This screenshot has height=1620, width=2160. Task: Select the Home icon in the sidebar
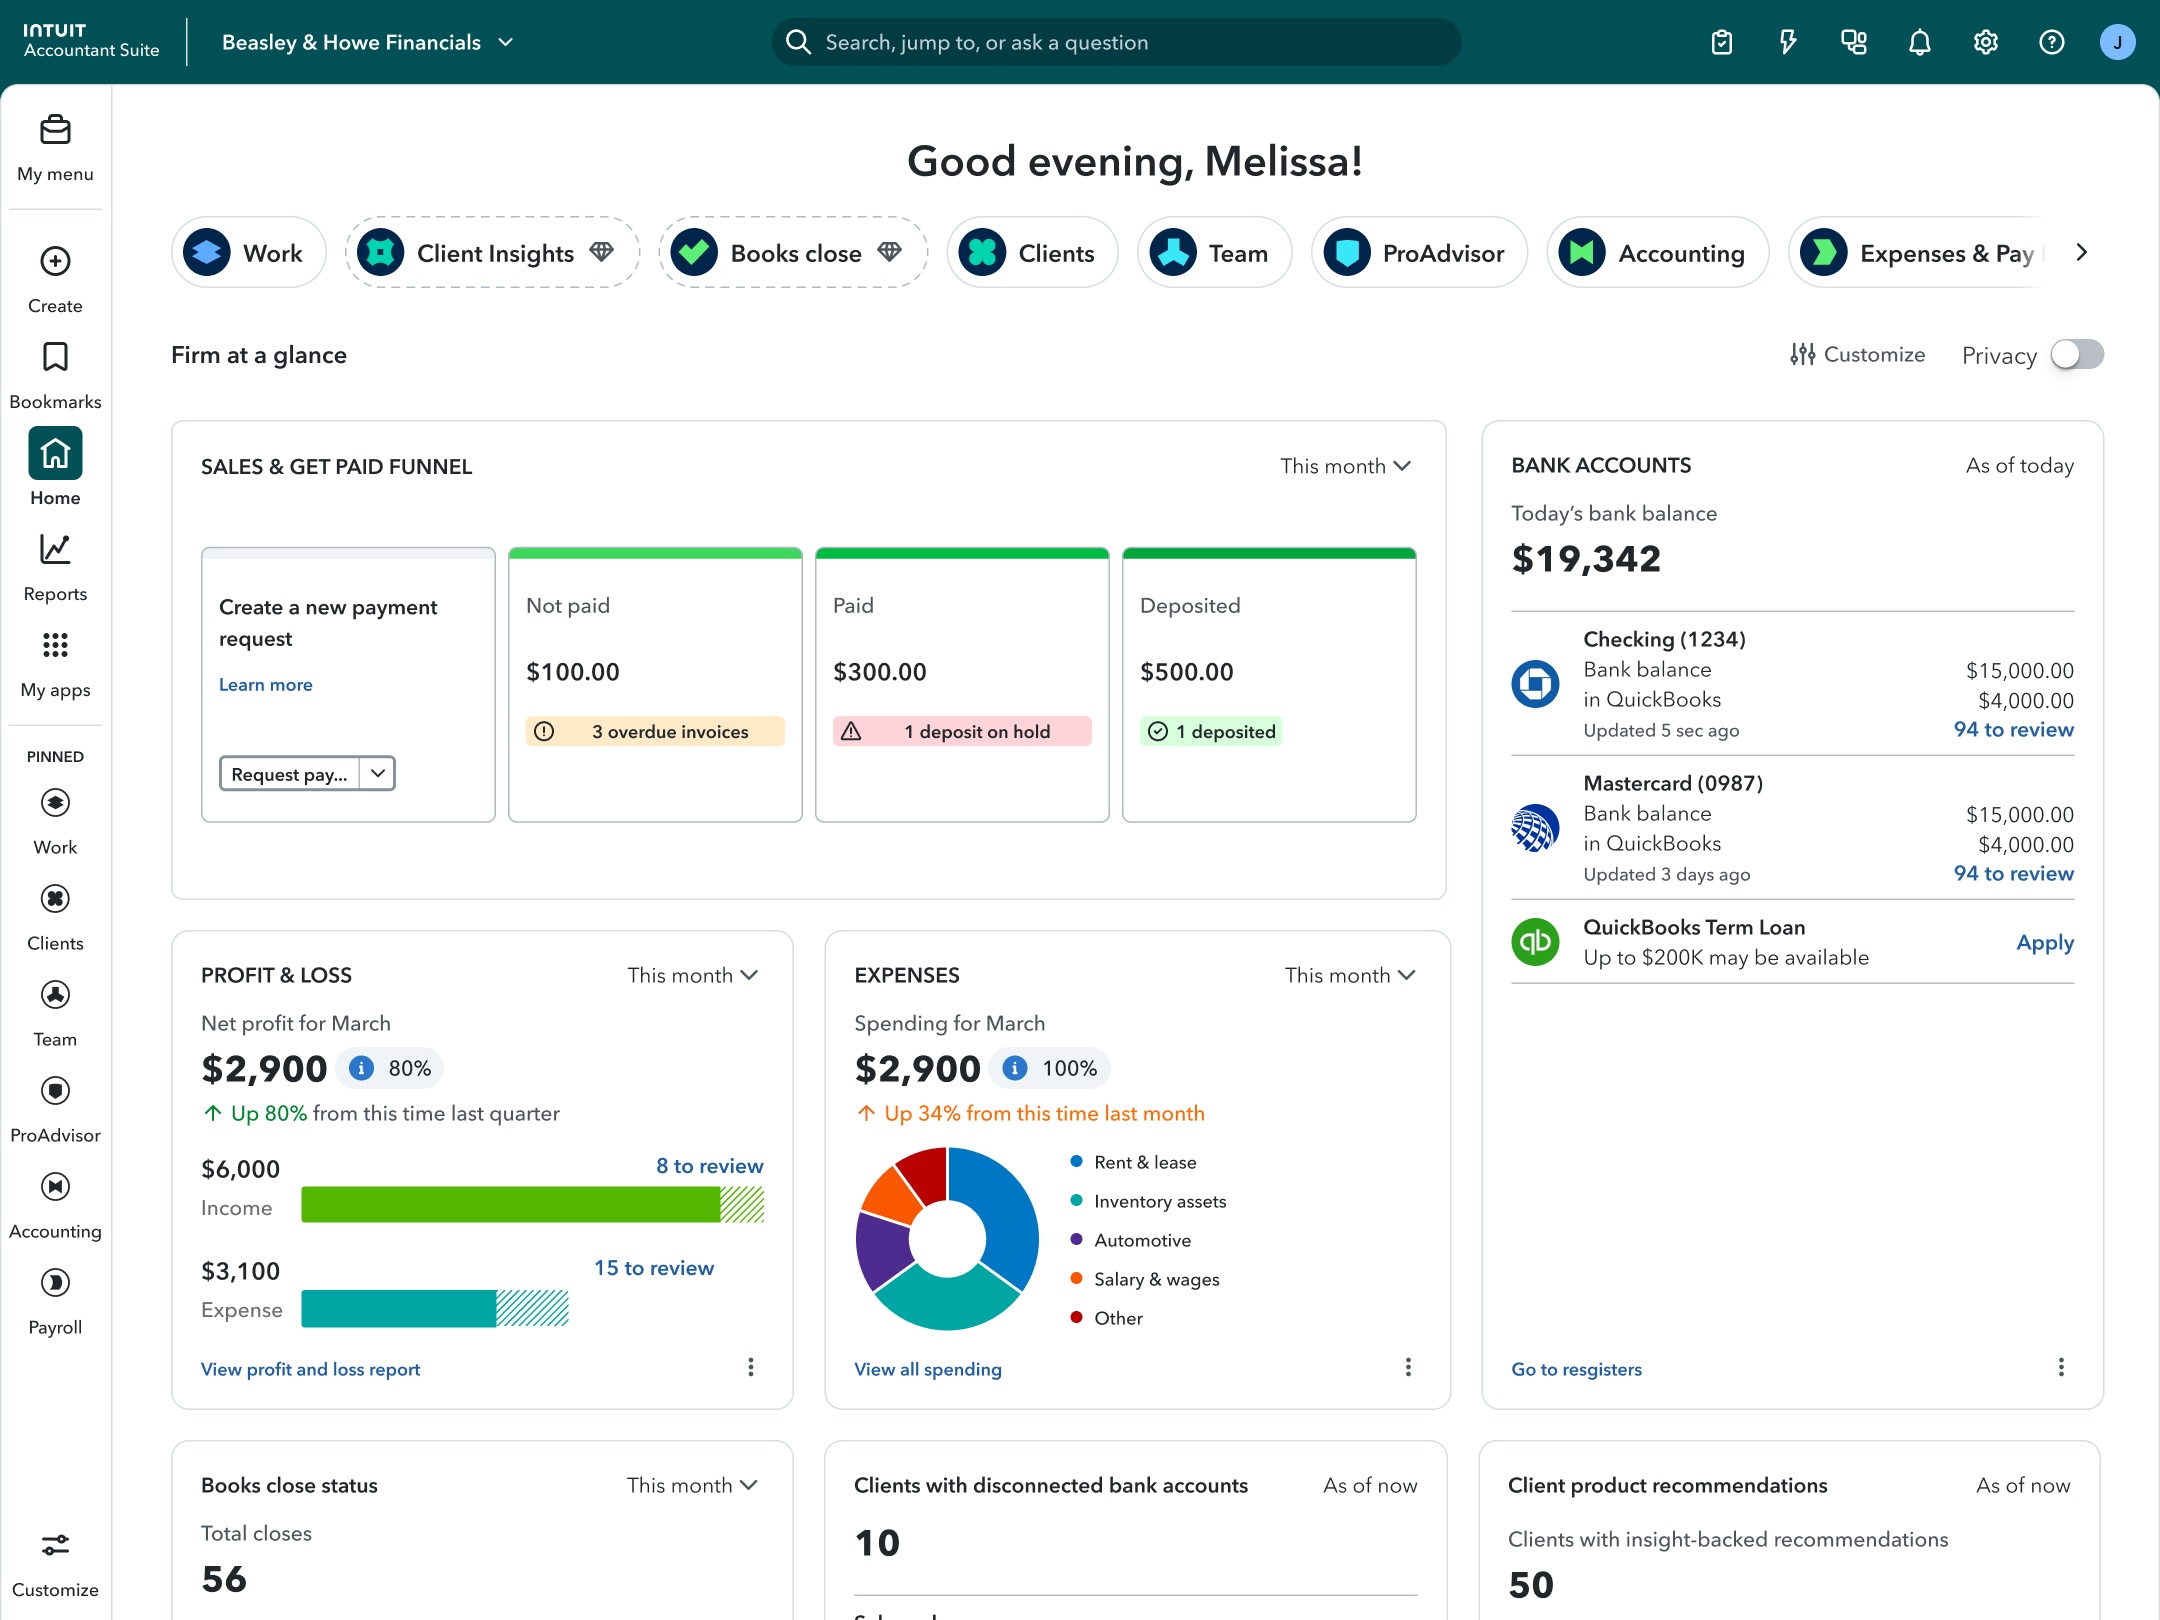[54, 453]
